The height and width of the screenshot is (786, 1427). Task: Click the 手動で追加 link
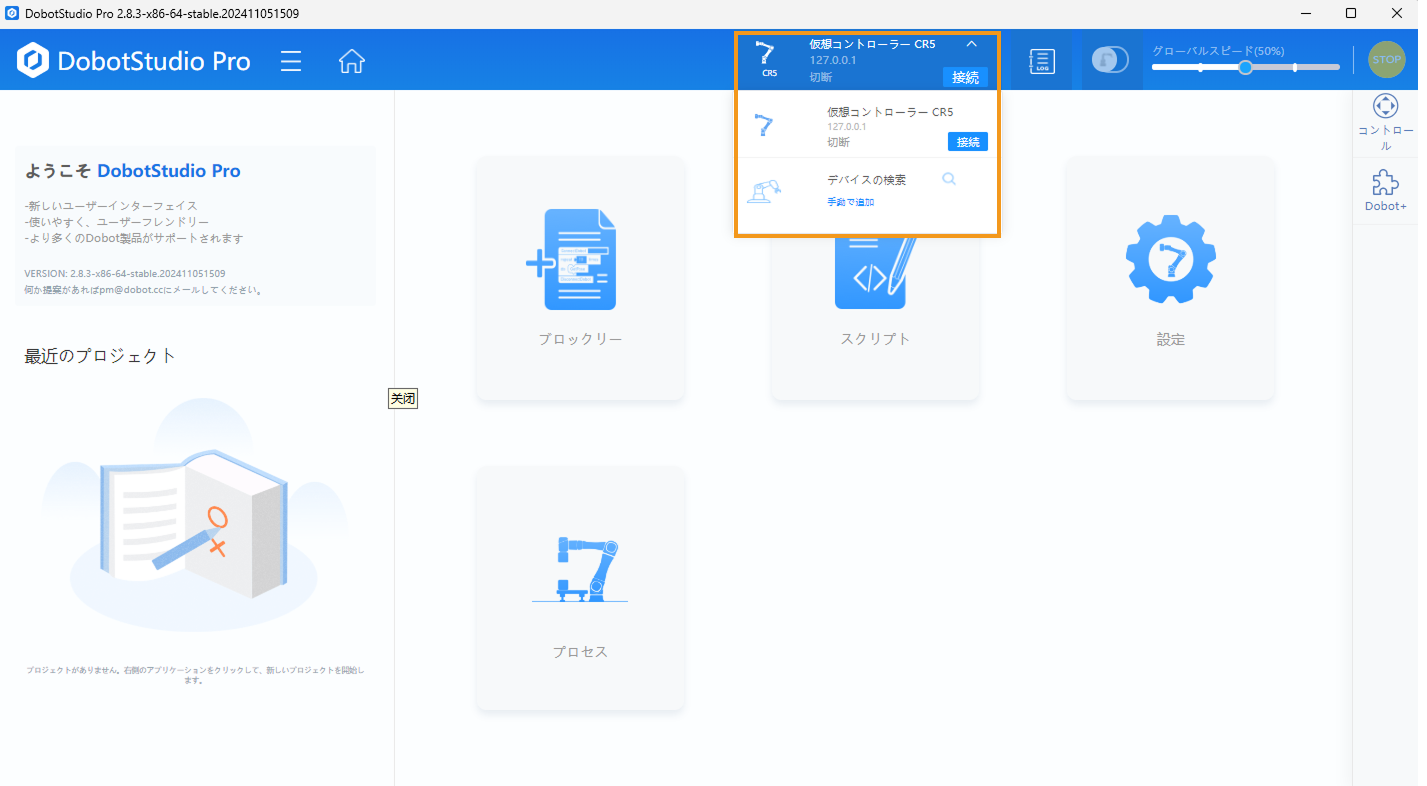click(x=851, y=202)
